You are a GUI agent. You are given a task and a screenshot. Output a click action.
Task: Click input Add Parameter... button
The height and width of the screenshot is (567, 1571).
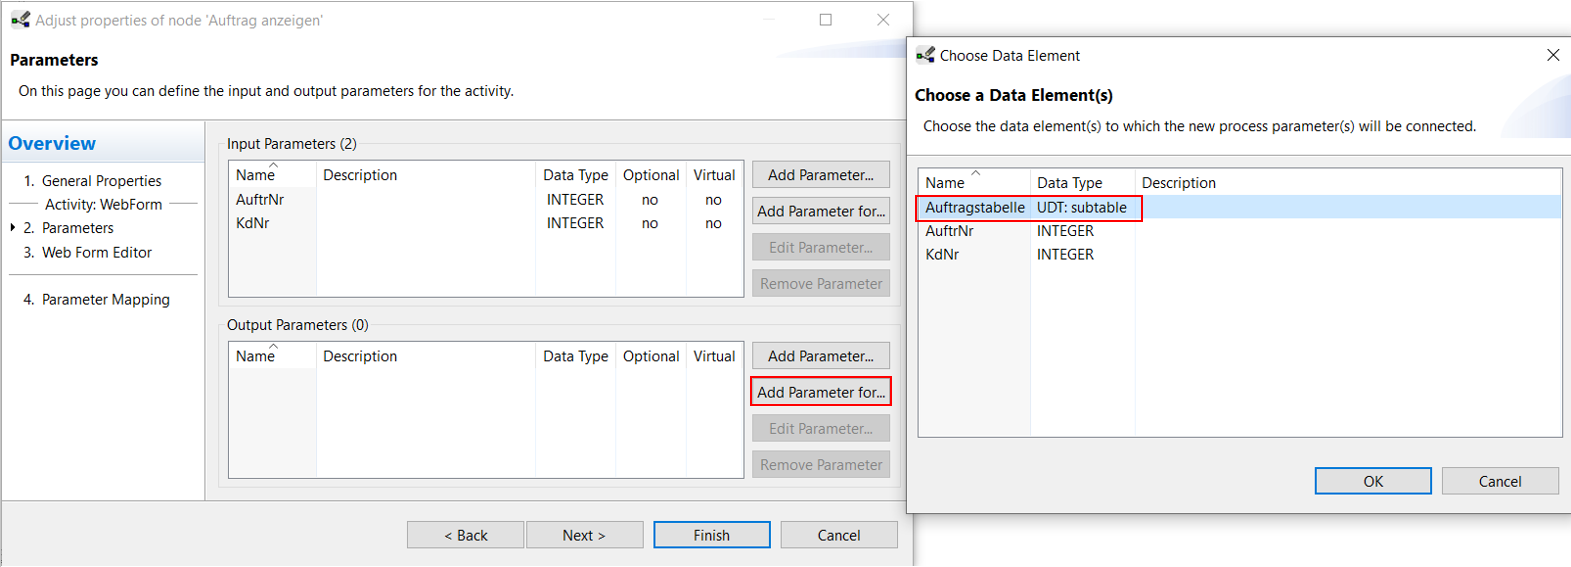[x=821, y=175]
